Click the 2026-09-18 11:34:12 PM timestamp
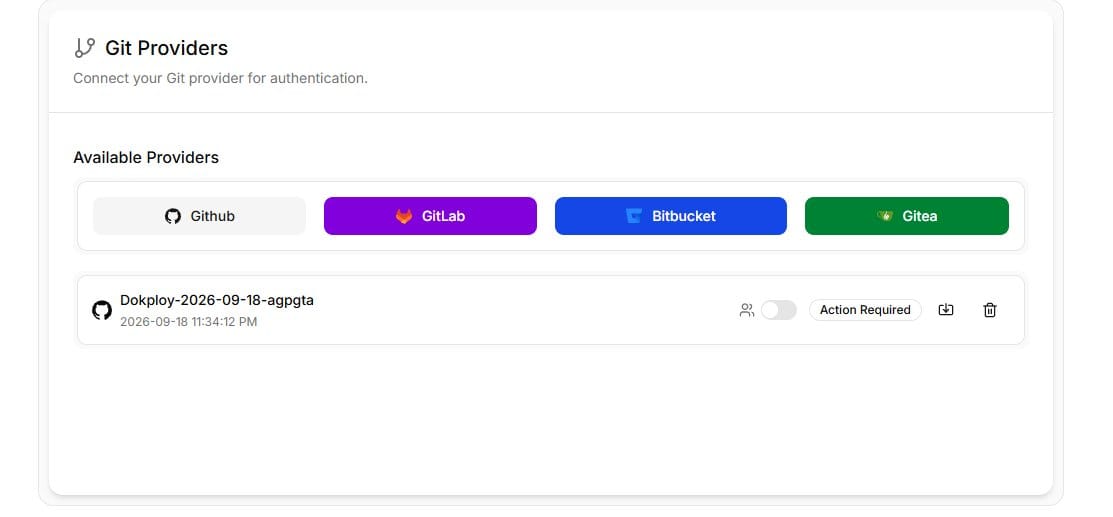The width and height of the screenshot is (1113, 517). pyautogui.click(x=188, y=322)
